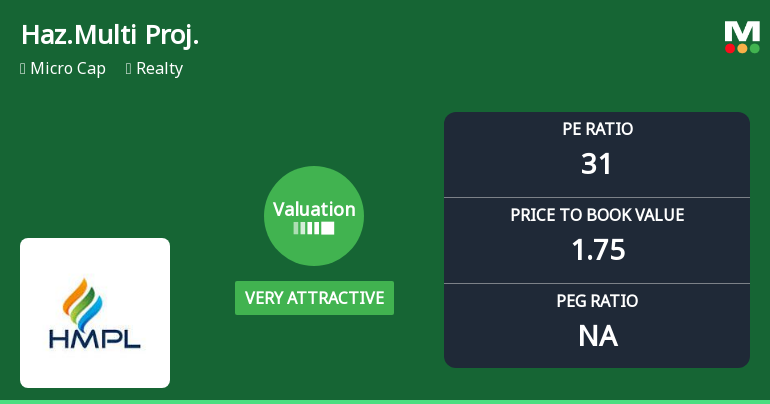Image resolution: width=770 pixels, height=404 pixels.
Task: Click the M logo at top right
Action: pyautogui.click(x=742, y=31)
